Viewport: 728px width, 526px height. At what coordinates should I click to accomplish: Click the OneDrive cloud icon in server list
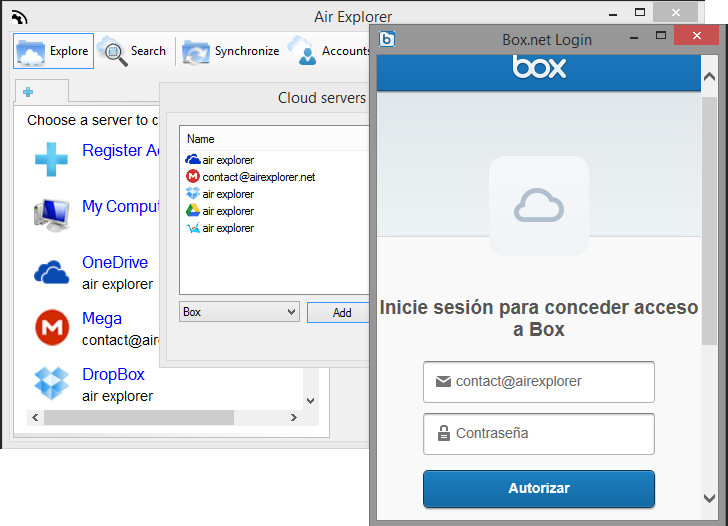(52, 272)
